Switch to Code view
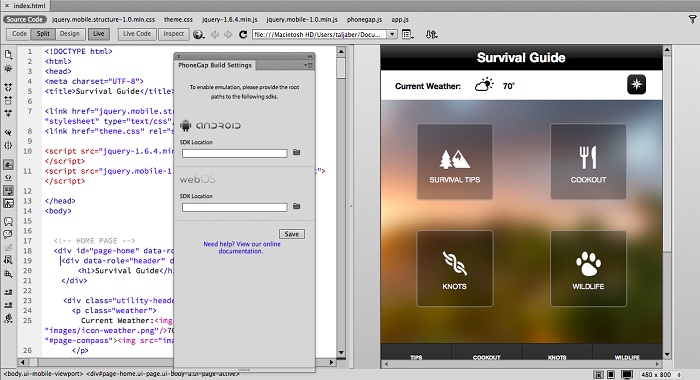This screenshot has width=700, height=380. pyautogui.click(x=19, y=34)
